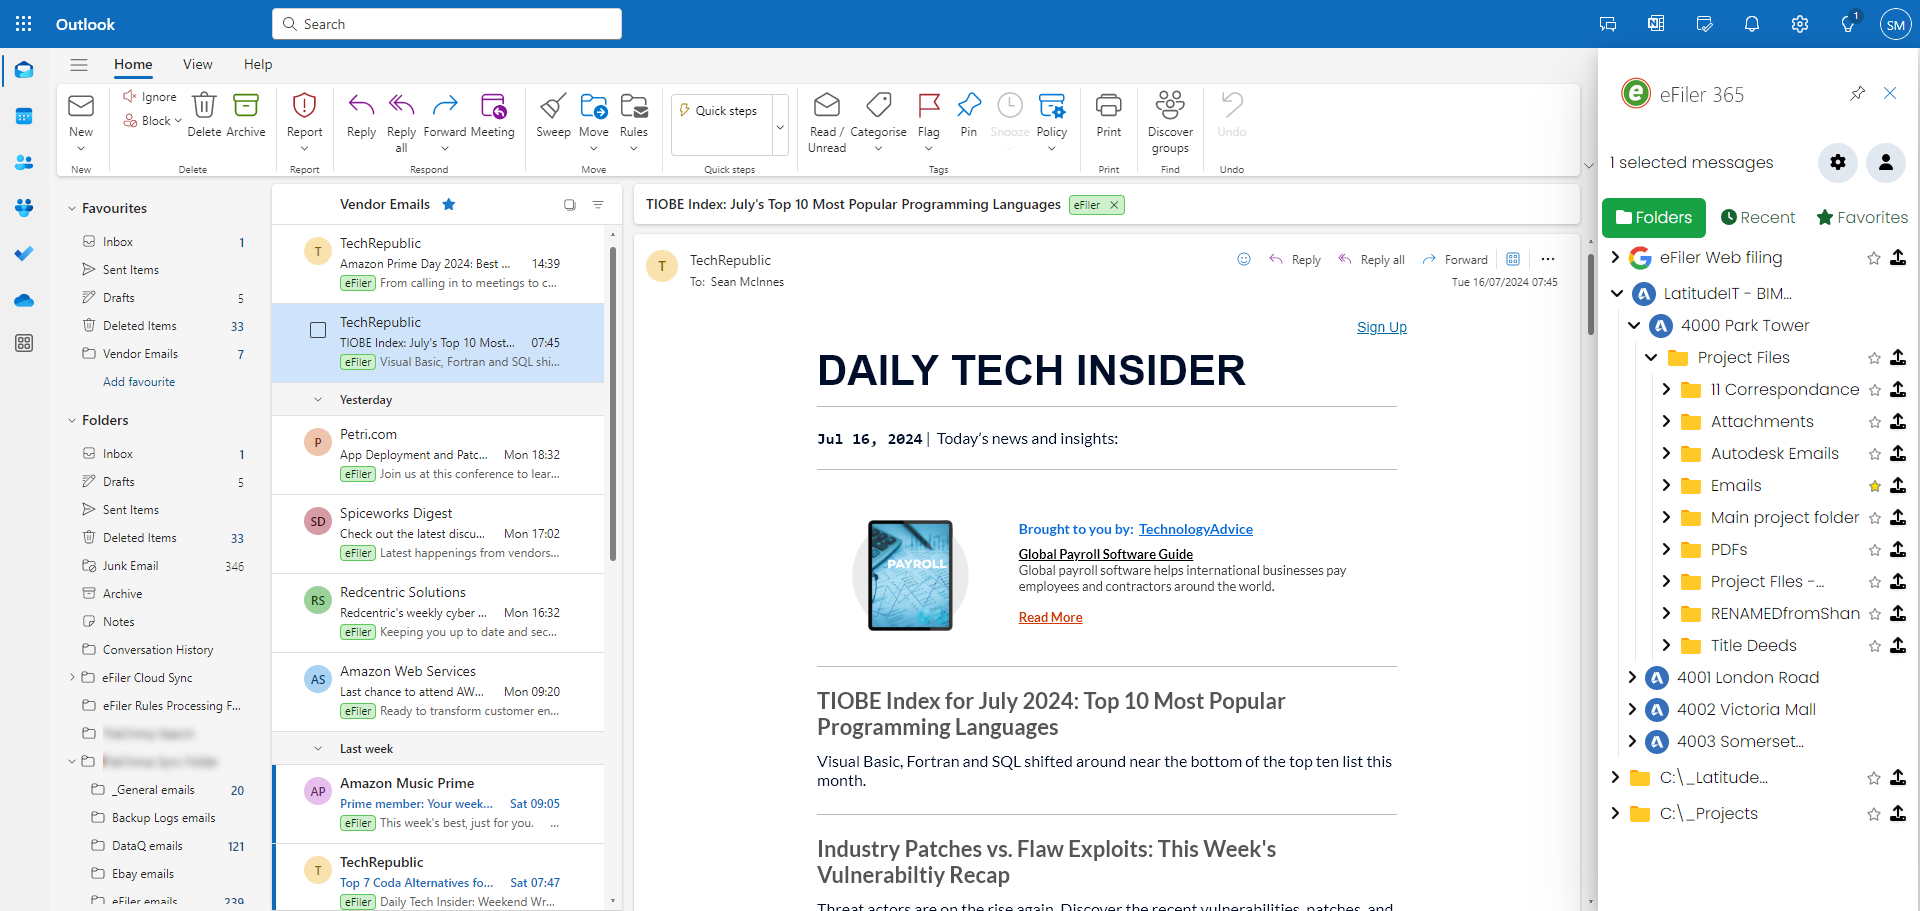Viewport: 1920px width, 911px height.
Task: Favorite the eFiler Web filing star
Action: [1874, 258]
